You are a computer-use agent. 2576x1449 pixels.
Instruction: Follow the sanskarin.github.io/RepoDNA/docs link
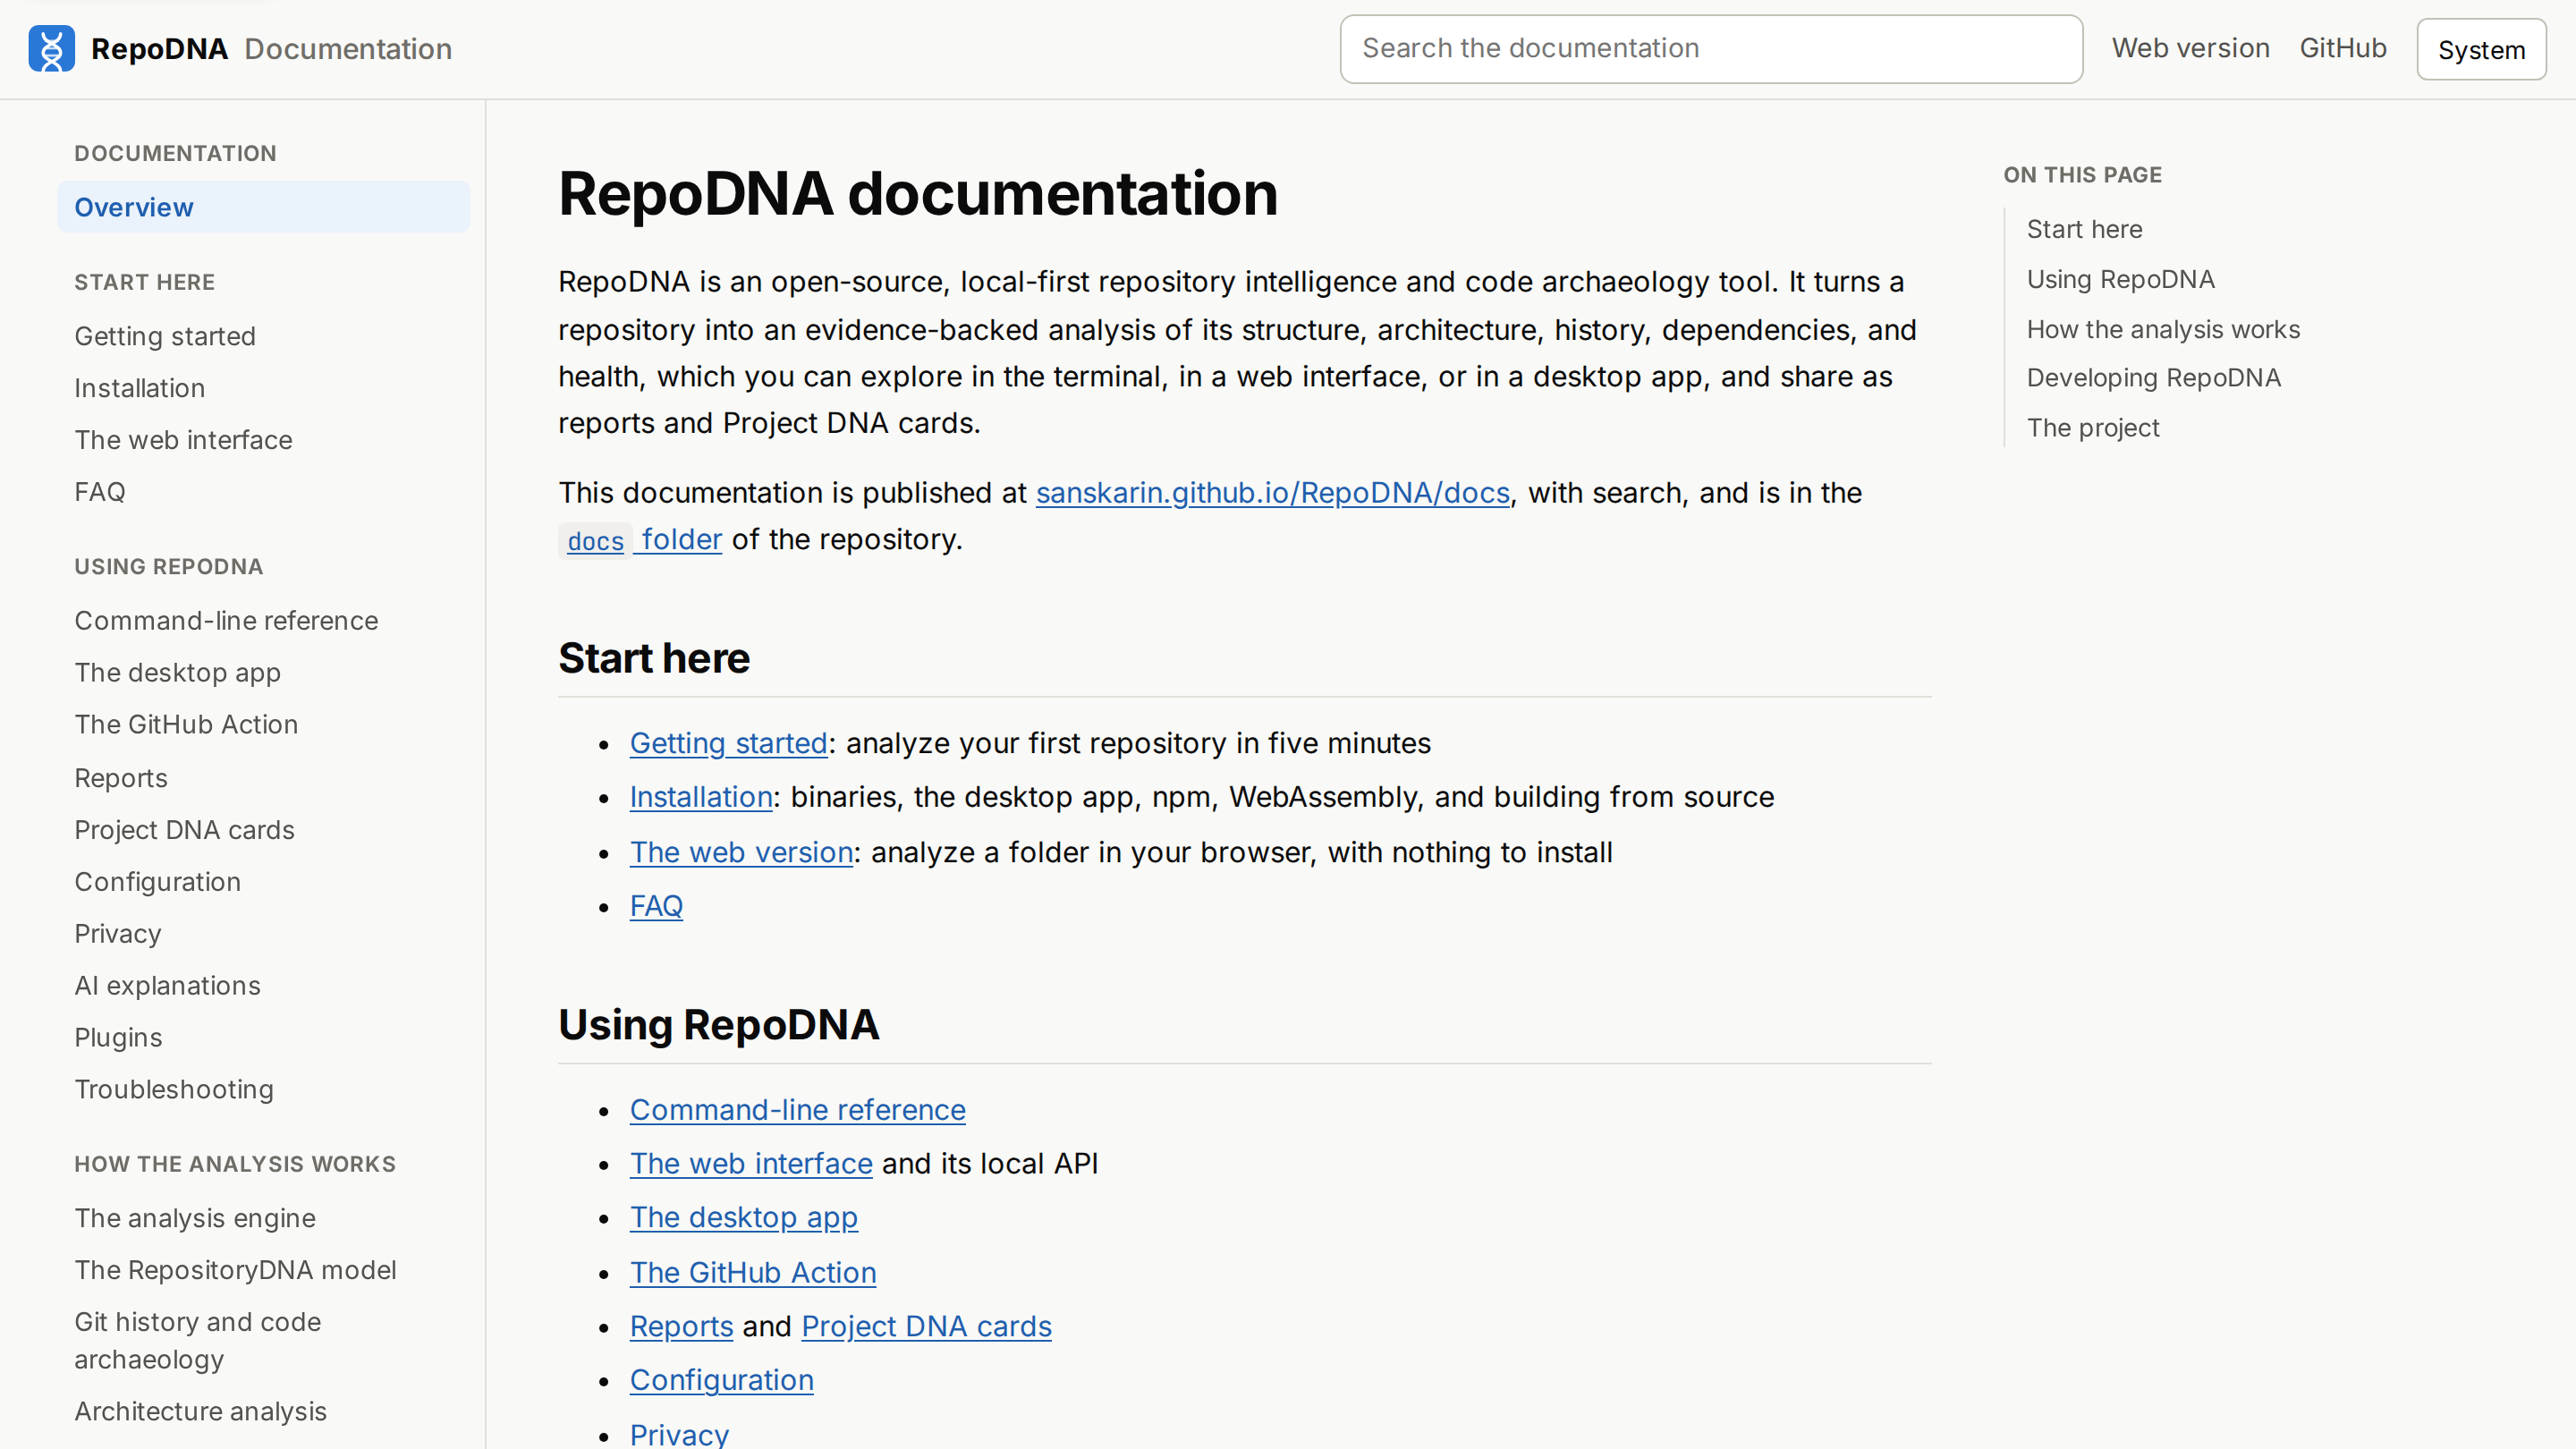(x=1272, y=493)
